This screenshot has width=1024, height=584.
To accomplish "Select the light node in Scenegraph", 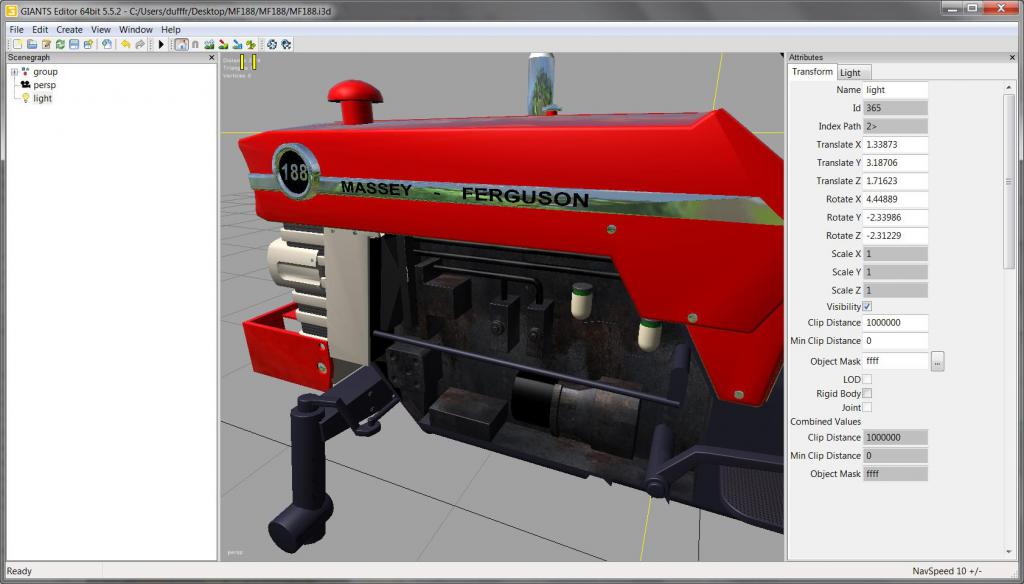I will tap(42, 98).
